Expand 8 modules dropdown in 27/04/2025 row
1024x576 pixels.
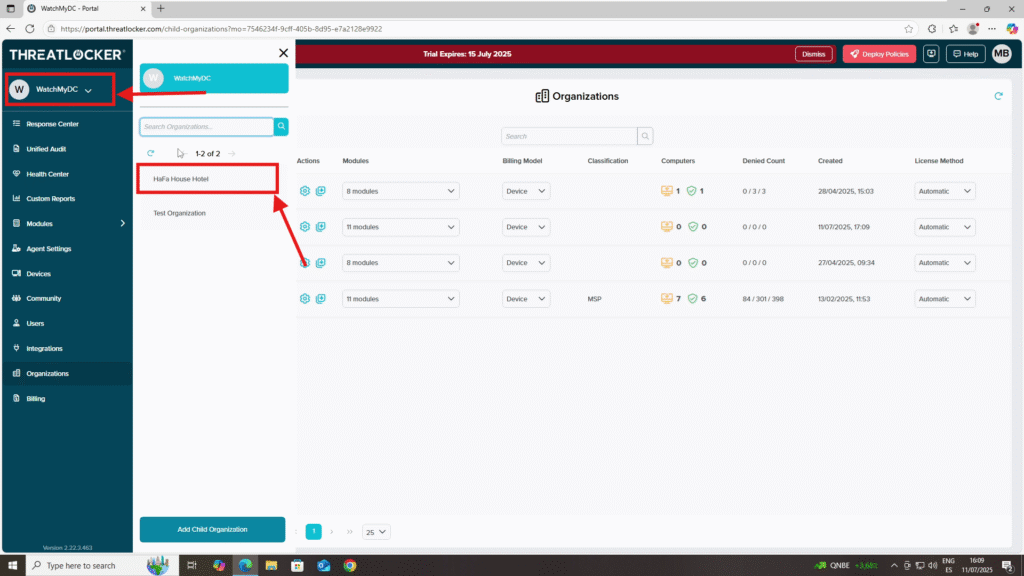pos(400,263)
